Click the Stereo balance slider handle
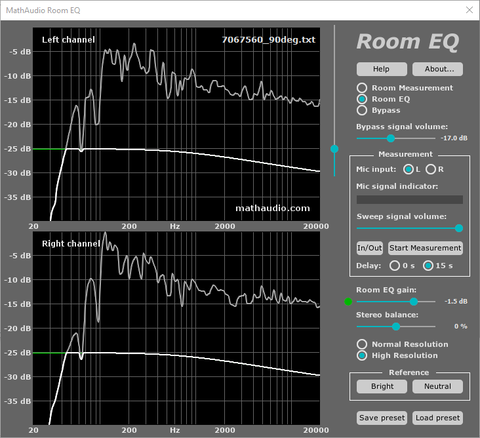480x438 pixels. click(x=396, y=326)
